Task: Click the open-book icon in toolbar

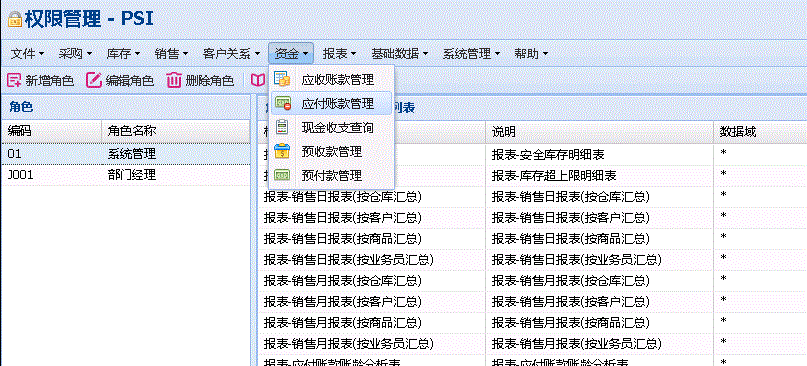Action: pos(257,80)
